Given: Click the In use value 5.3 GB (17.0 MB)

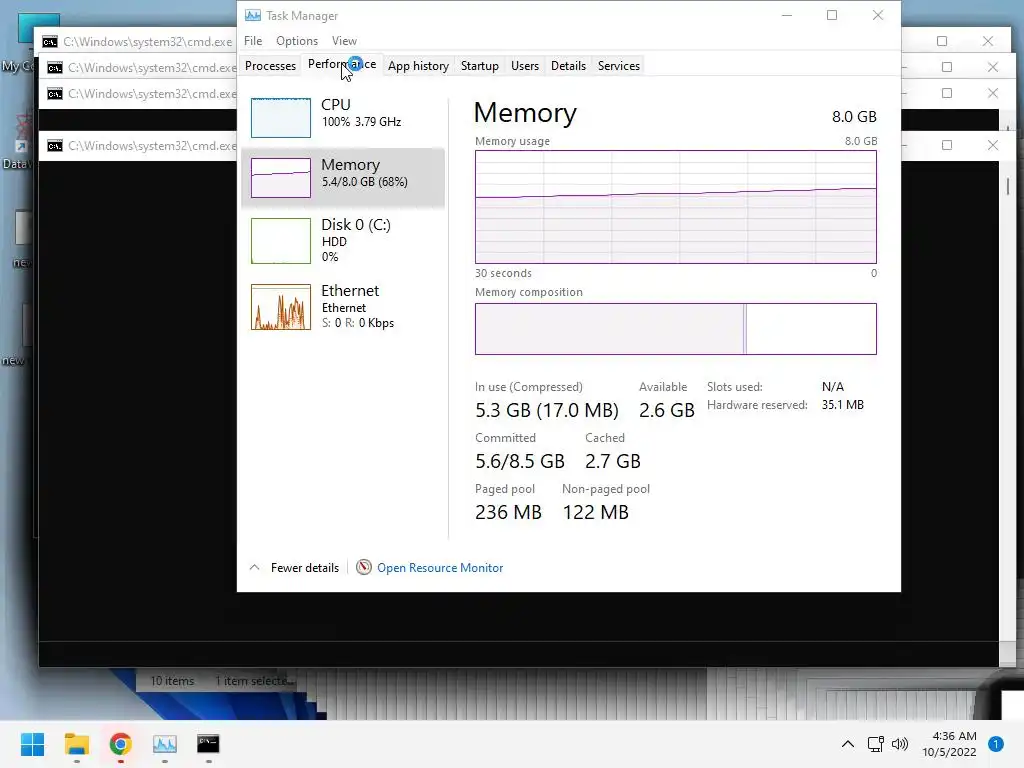Looking at the screenshot, I should click(547, 410).
